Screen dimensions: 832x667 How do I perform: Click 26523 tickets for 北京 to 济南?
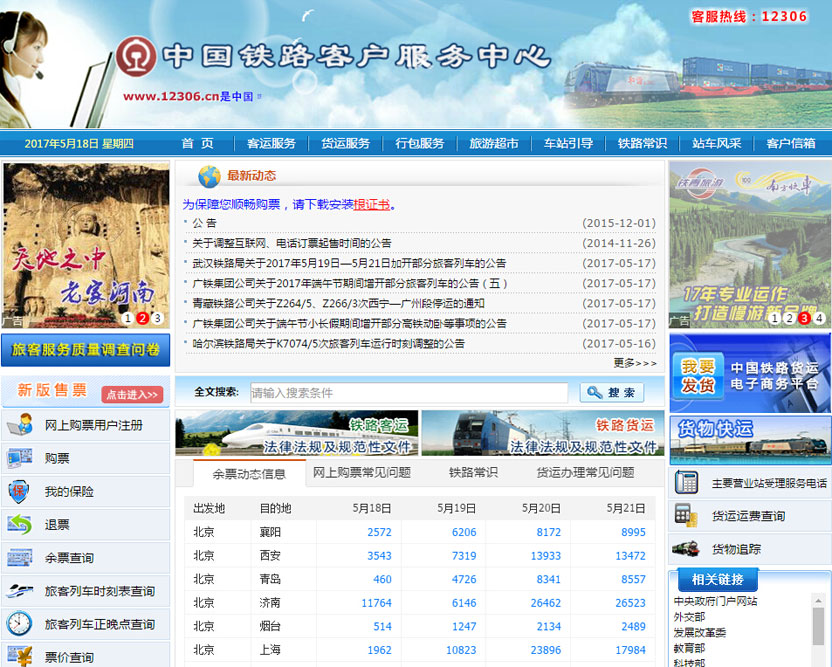(x=630, y=603)
